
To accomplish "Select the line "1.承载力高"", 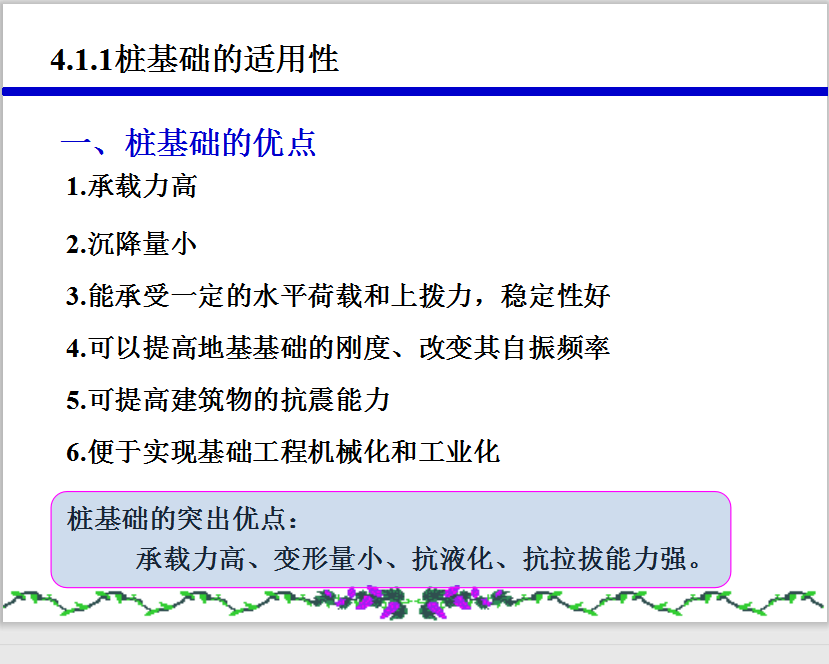I will [x=132, y=187].
